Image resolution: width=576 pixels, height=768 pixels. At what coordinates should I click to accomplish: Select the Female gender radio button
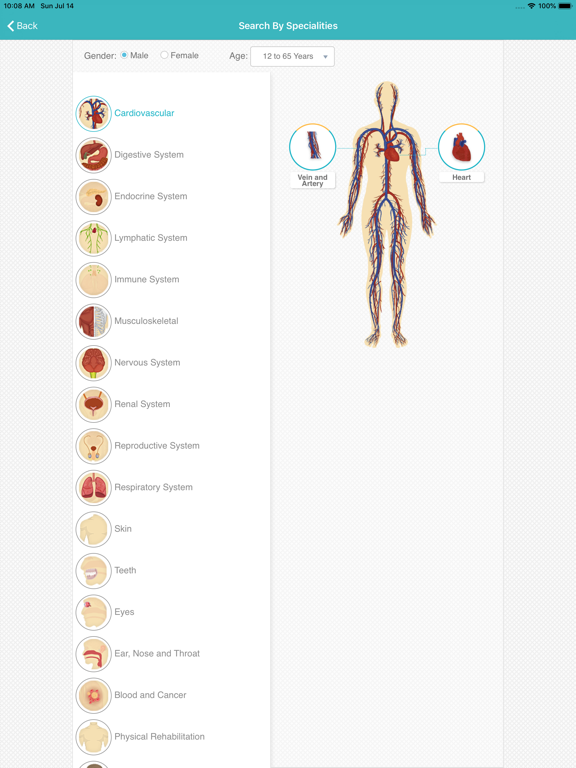[164, 55]
